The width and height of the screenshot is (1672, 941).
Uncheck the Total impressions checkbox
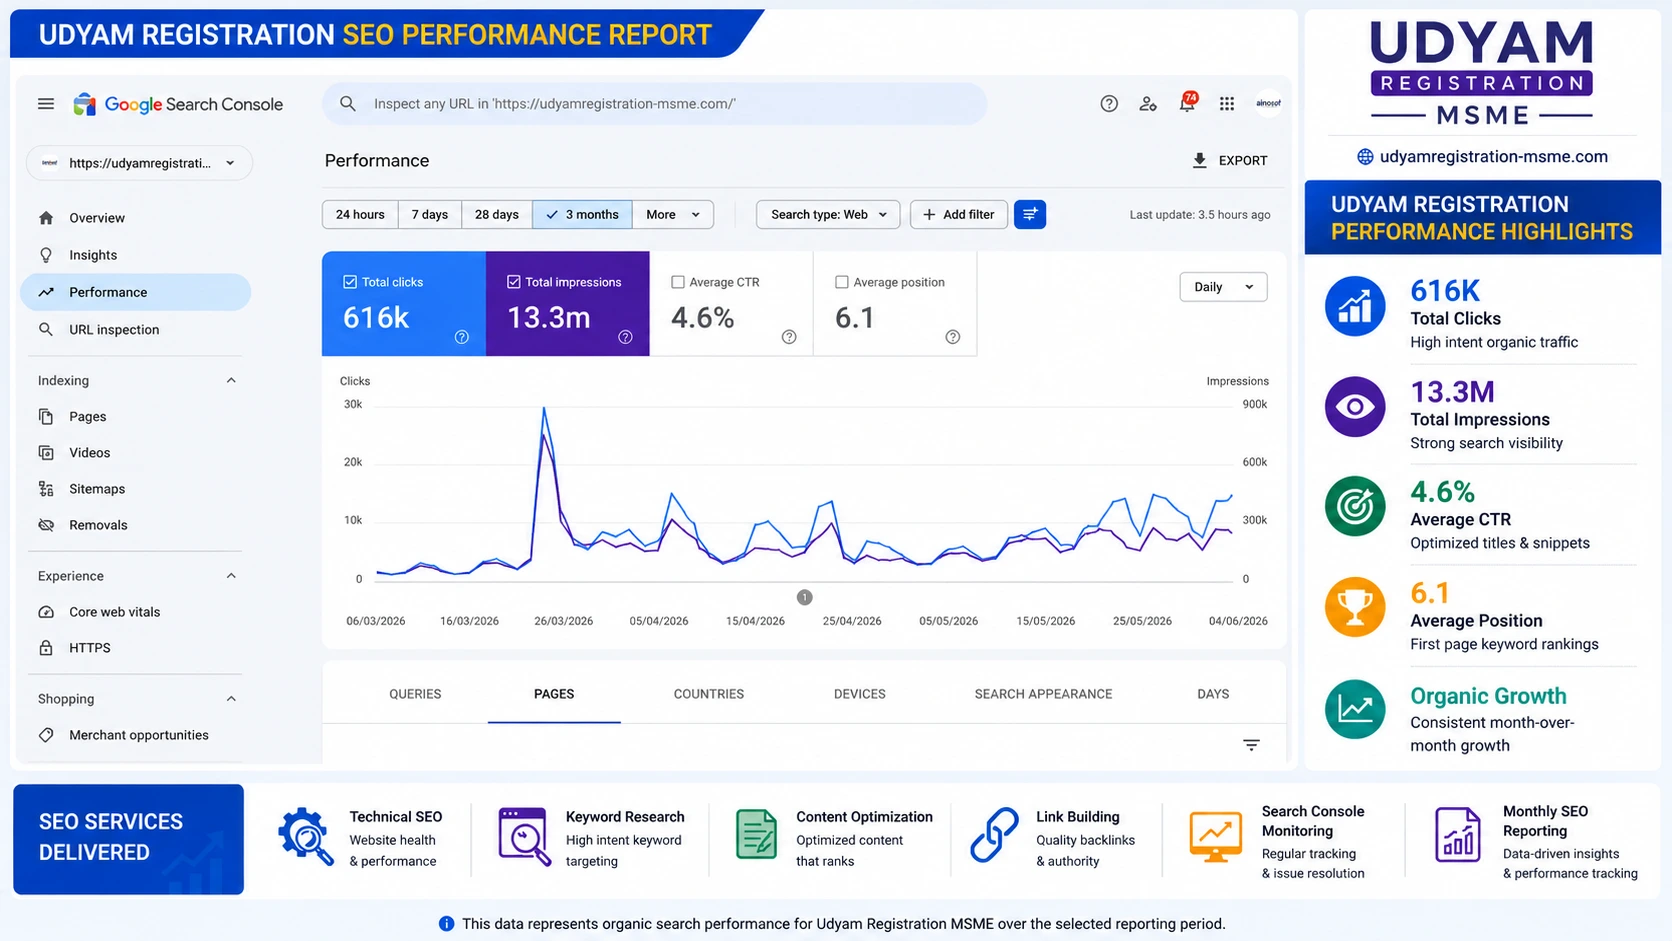tap(514, 282)
